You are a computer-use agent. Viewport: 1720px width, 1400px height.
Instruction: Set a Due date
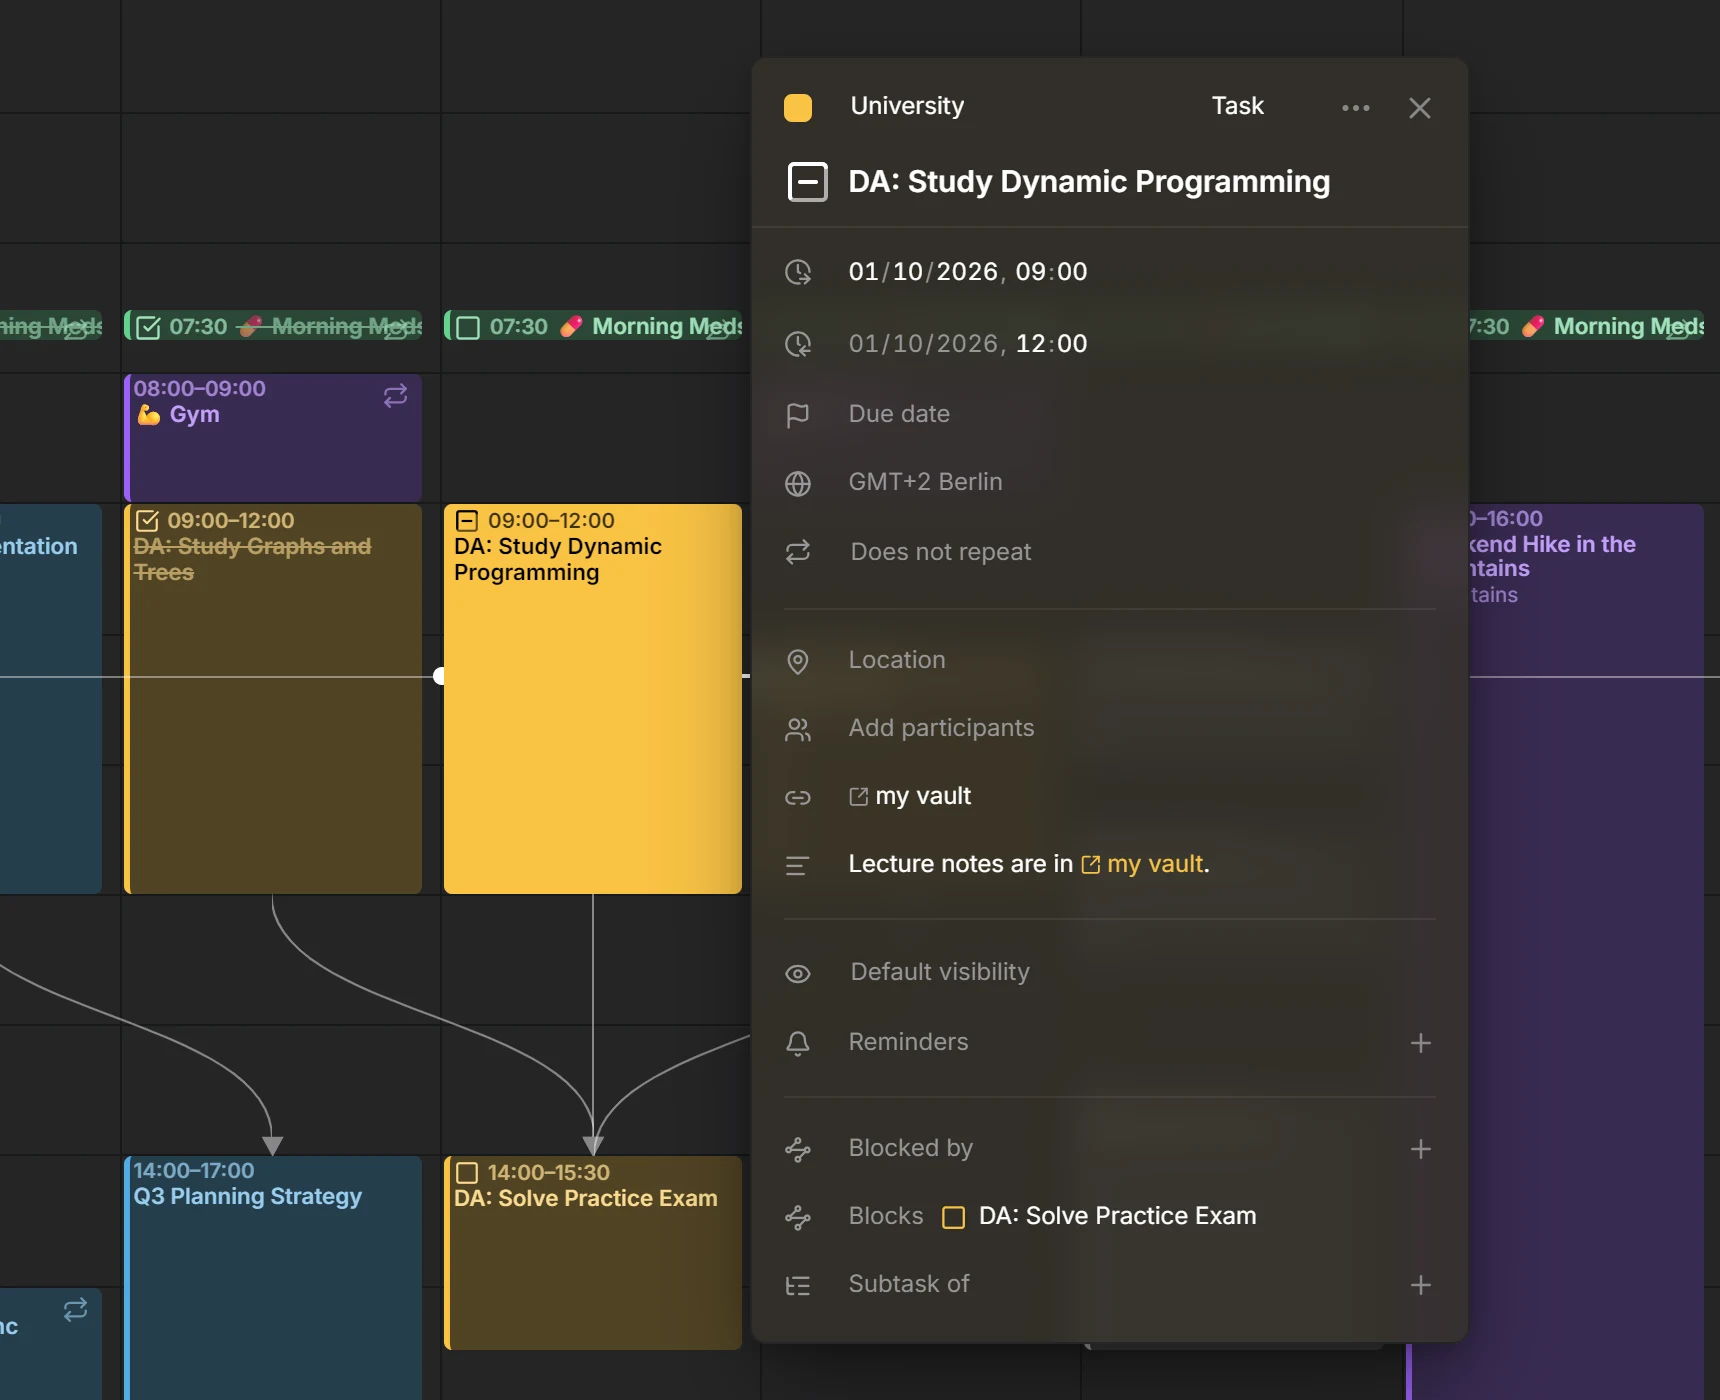click(899, 414)
